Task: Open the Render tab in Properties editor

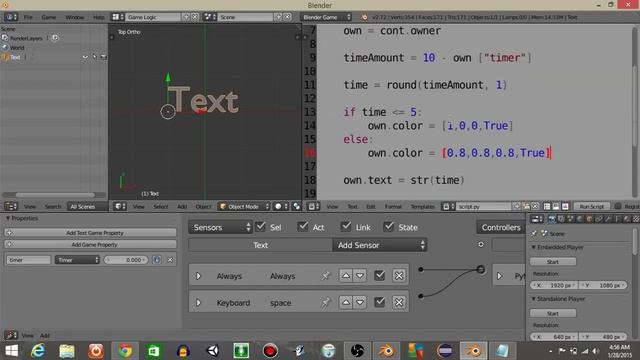Action: click(552, 219)
